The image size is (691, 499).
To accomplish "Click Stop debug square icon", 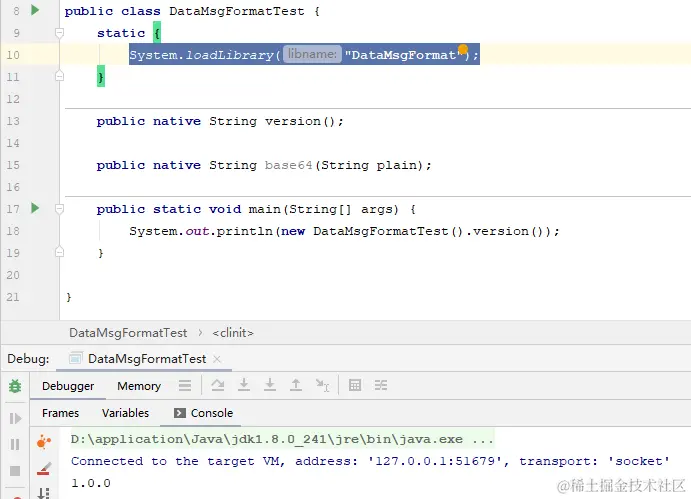I will click(15, 471).
